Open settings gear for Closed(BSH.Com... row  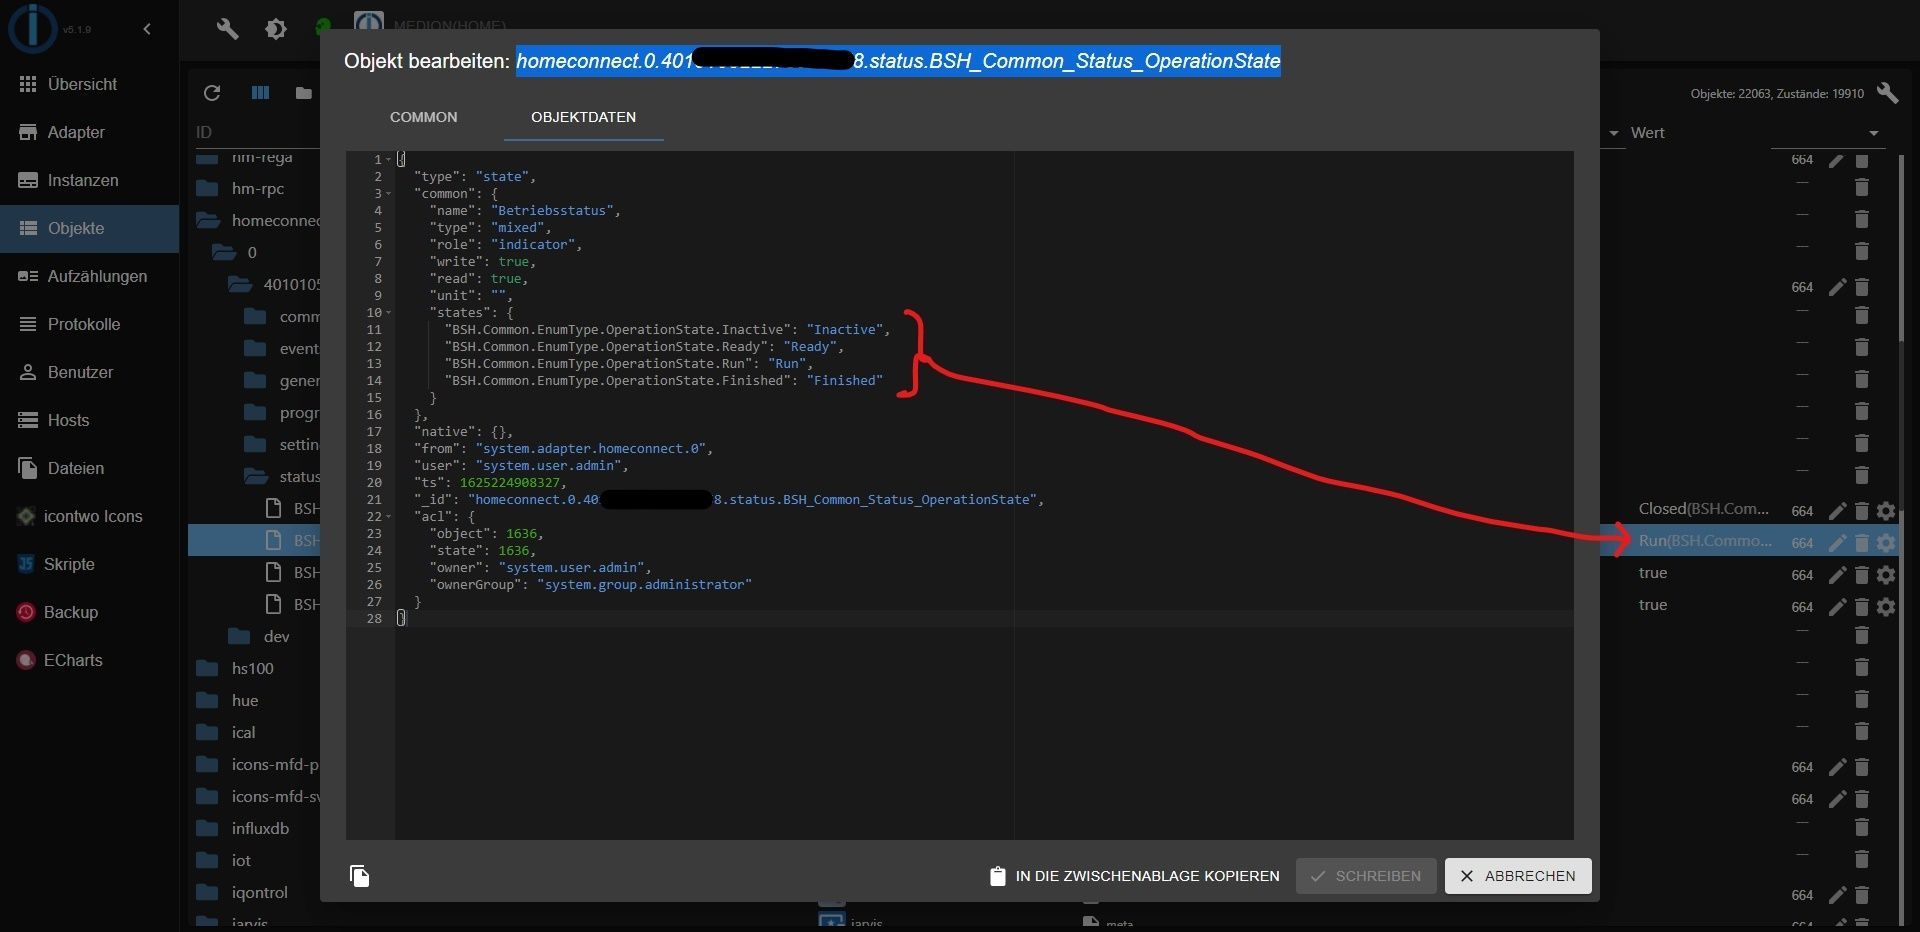[1886, 511]
